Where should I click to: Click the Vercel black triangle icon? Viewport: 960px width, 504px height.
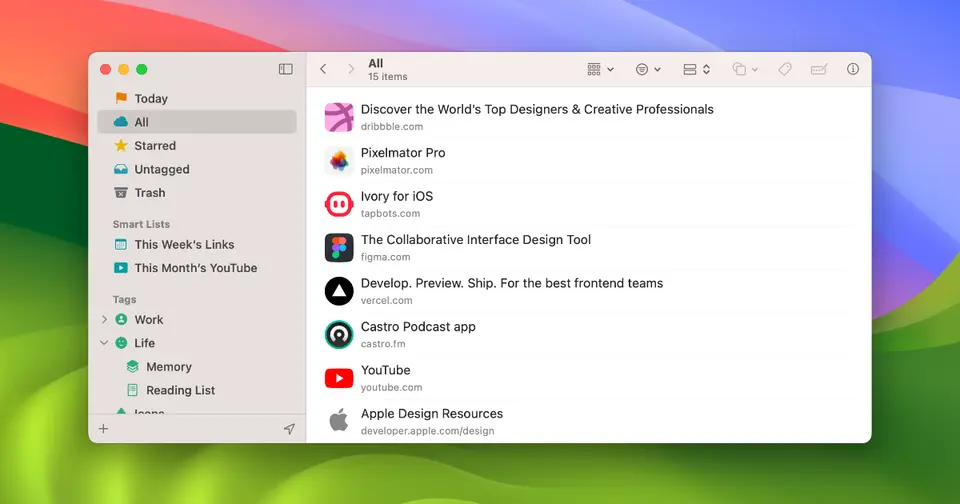(339, 291)
